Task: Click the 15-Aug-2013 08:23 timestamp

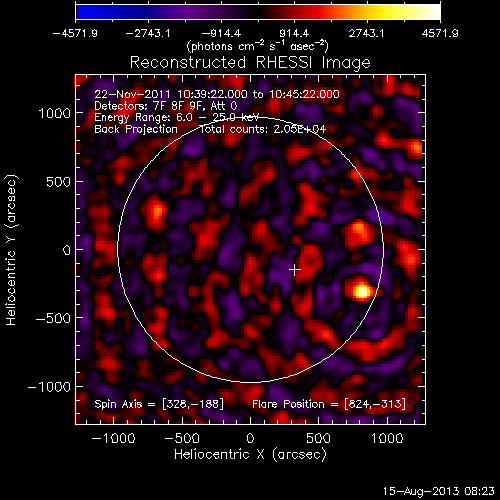Action: (438, 491)
